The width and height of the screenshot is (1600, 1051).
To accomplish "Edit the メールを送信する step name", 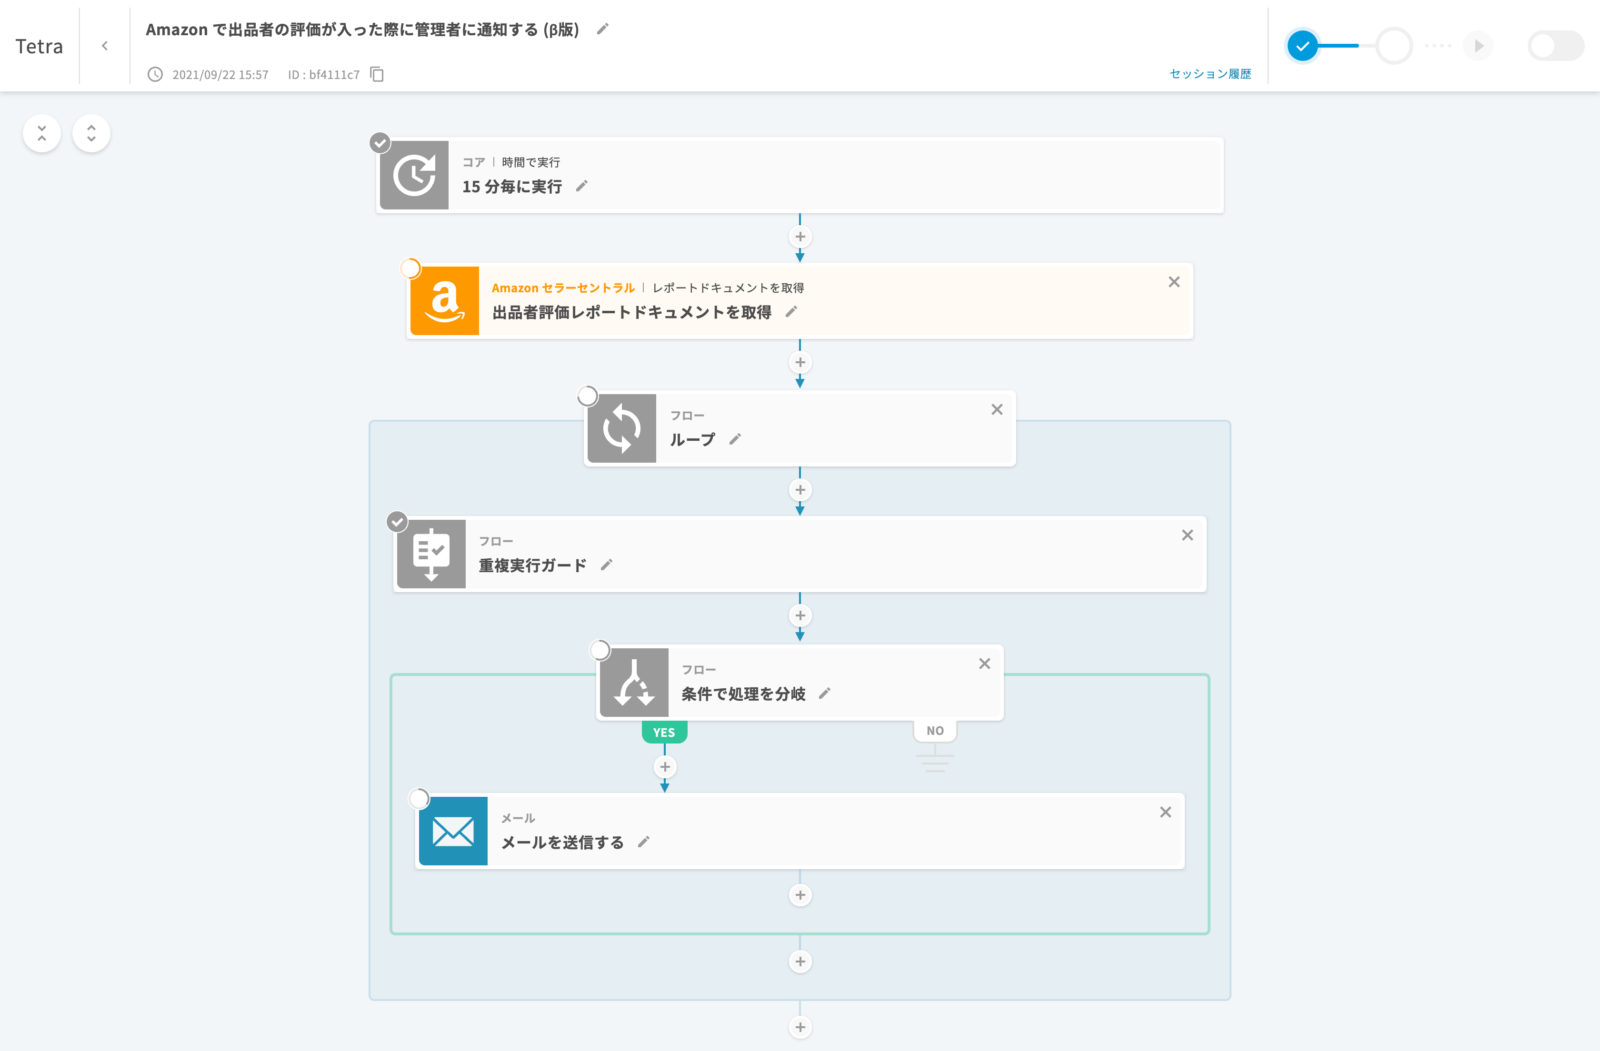I will point(644,842).
